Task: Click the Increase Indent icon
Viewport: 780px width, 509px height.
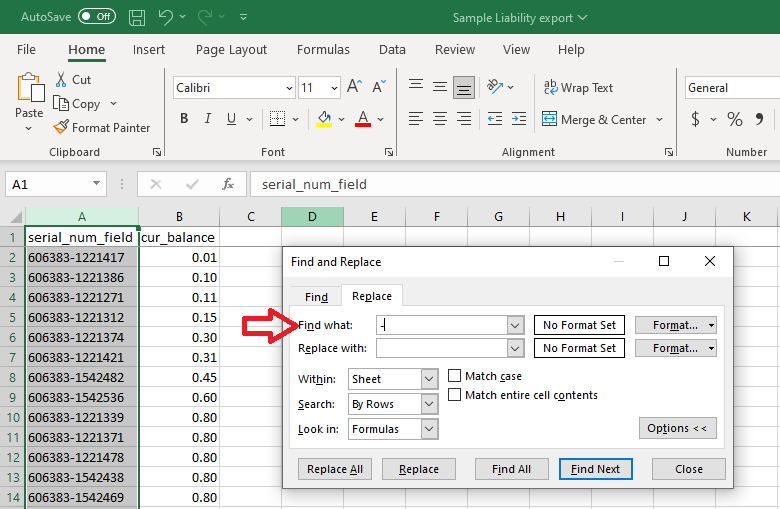Action: point(519,119)
